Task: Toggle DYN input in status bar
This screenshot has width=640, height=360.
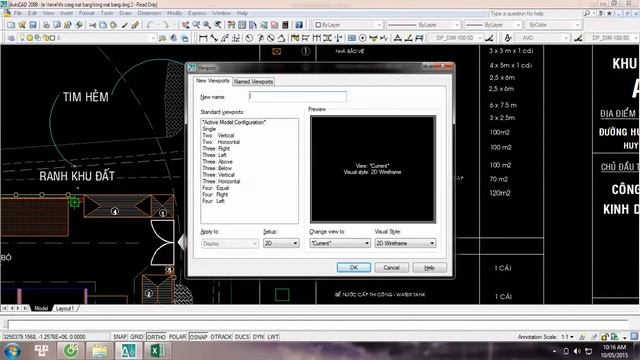Action: coord(258,337)
